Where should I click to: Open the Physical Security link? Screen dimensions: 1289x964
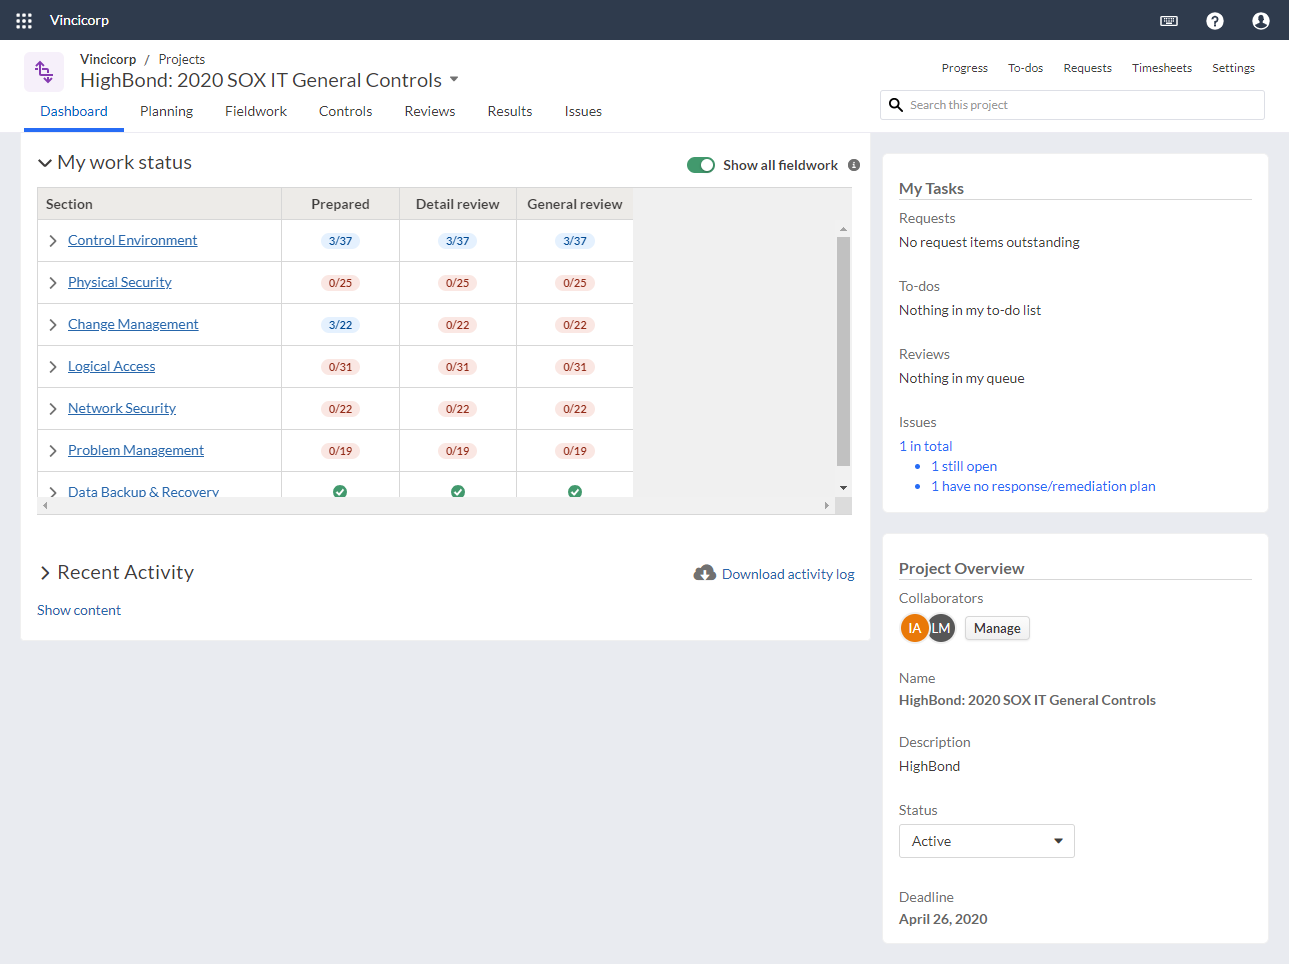[120, 282]
